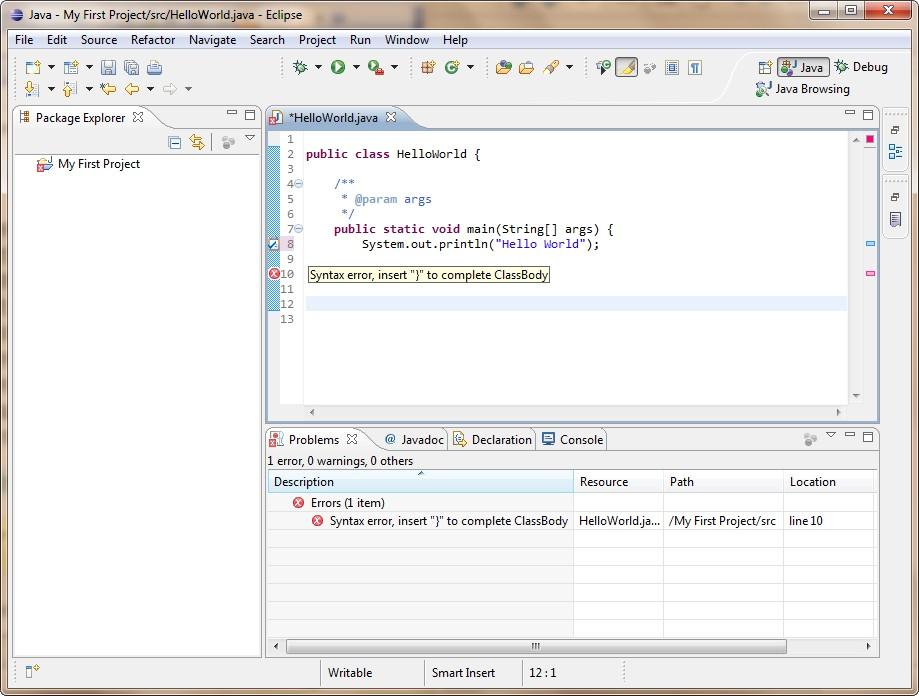
Task: Click the error marker on line 10
Action: point(274,274)
